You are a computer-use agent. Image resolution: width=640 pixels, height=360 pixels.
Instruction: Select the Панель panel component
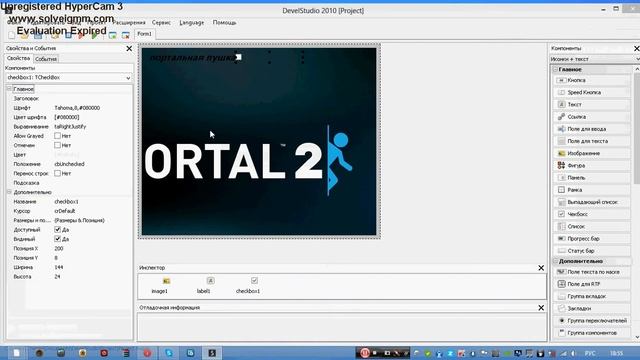pyautogui.click(x=591, y=178)
